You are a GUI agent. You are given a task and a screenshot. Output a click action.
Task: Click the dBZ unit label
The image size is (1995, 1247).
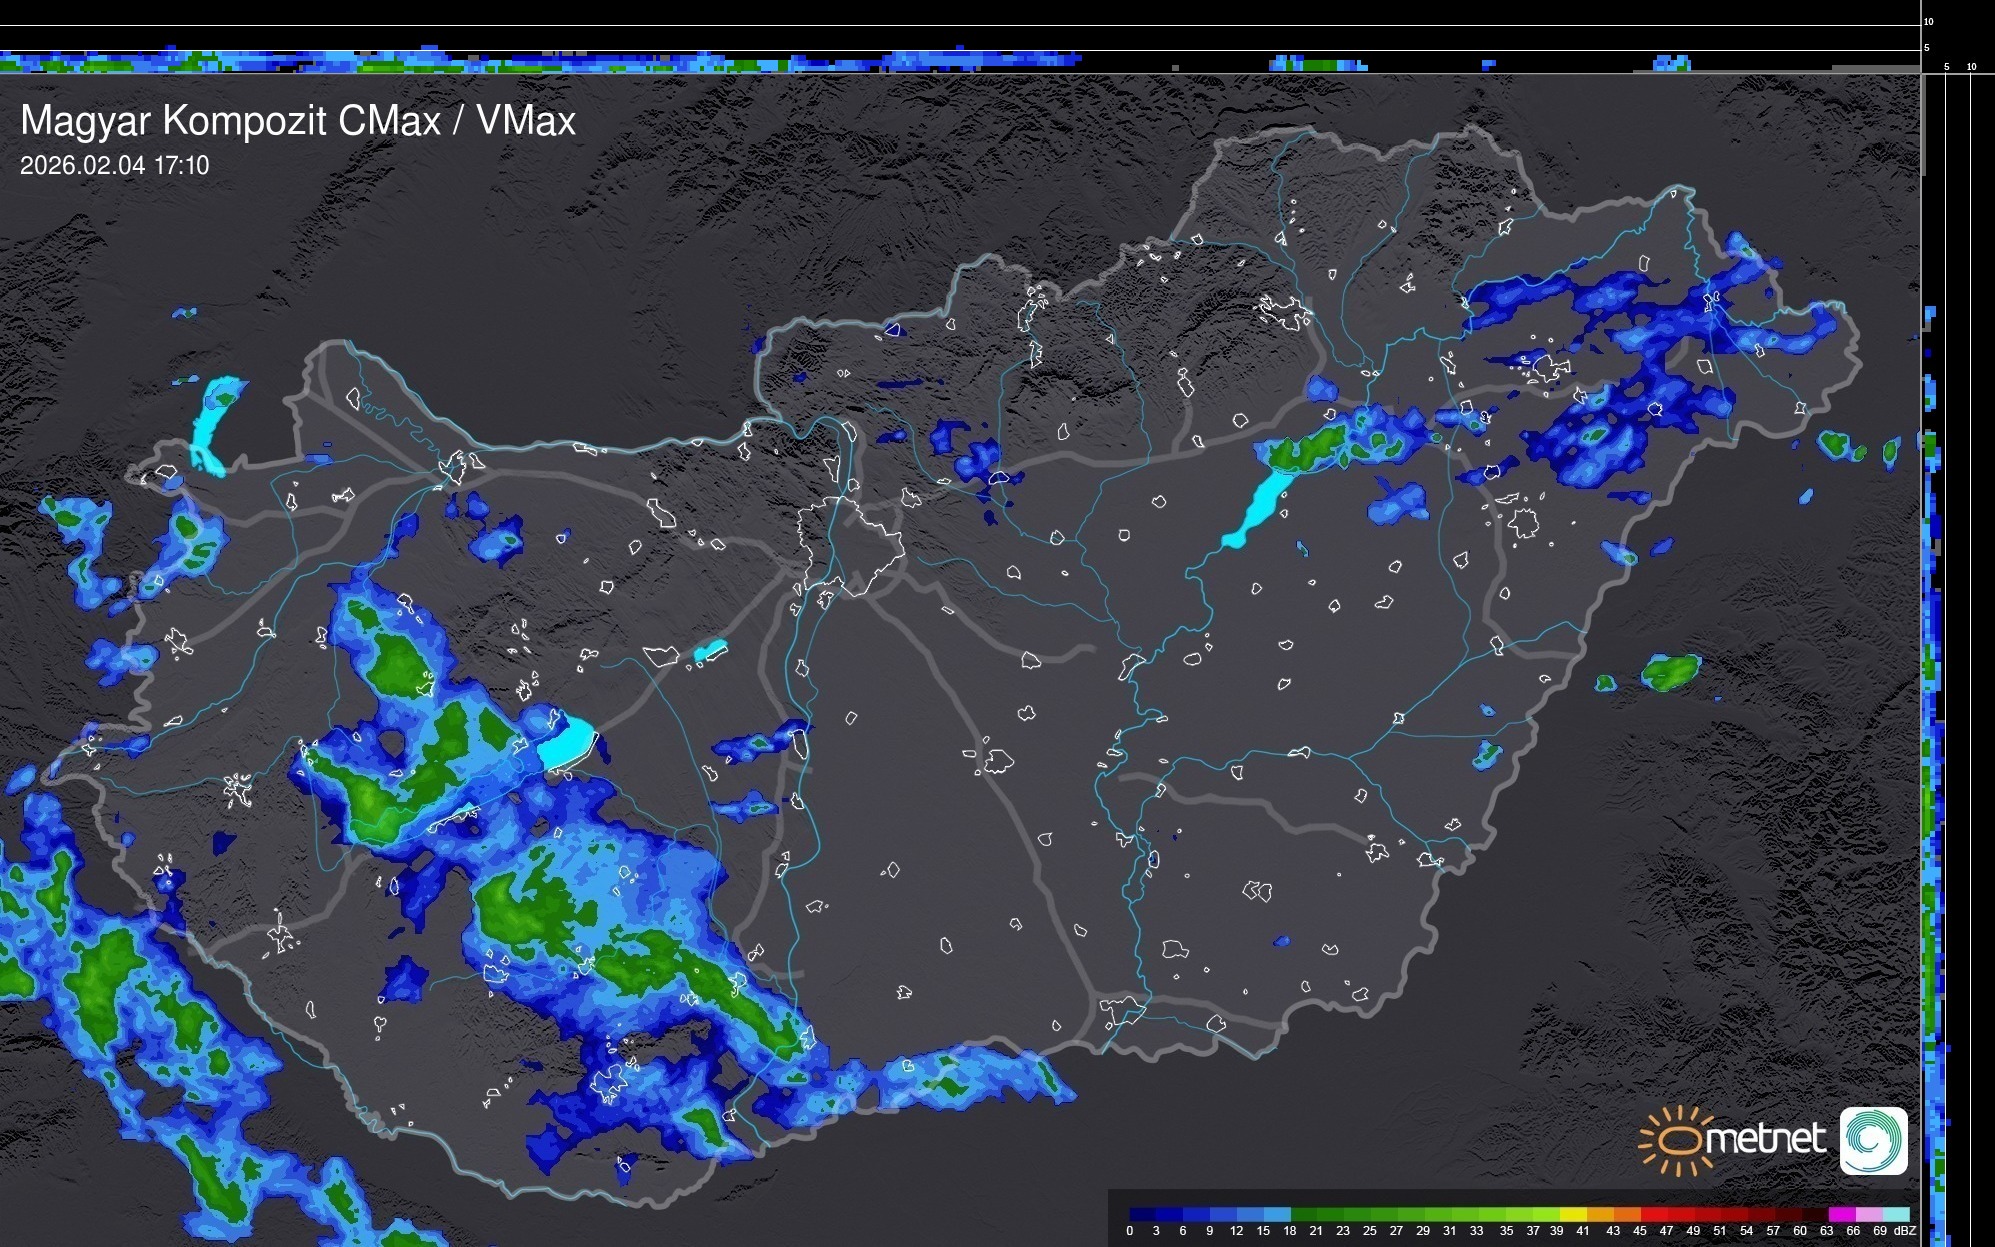(1905, 1231)
